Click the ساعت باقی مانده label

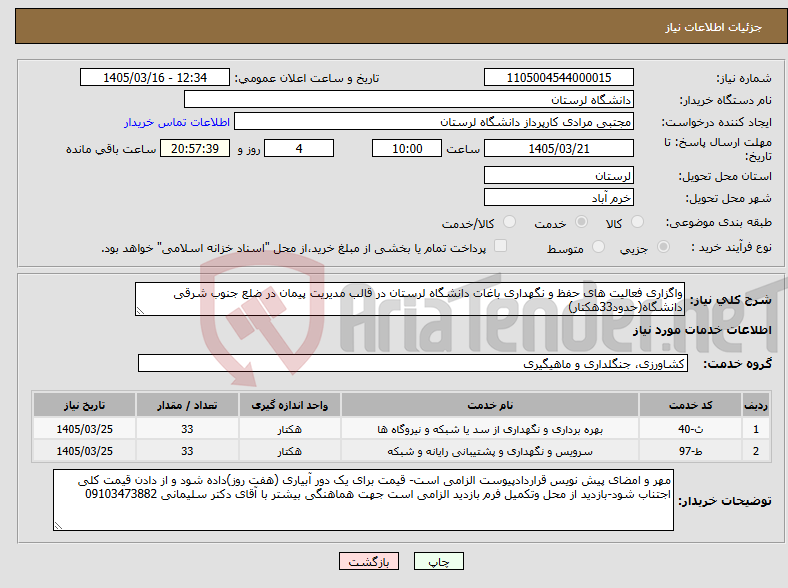point(111,149)
